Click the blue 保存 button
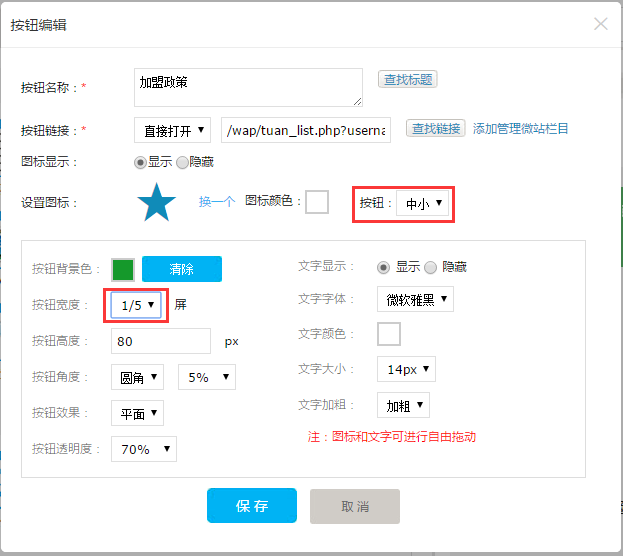This screenshot has height=556, width=623. pyautogui.click(x=252, y=506)
